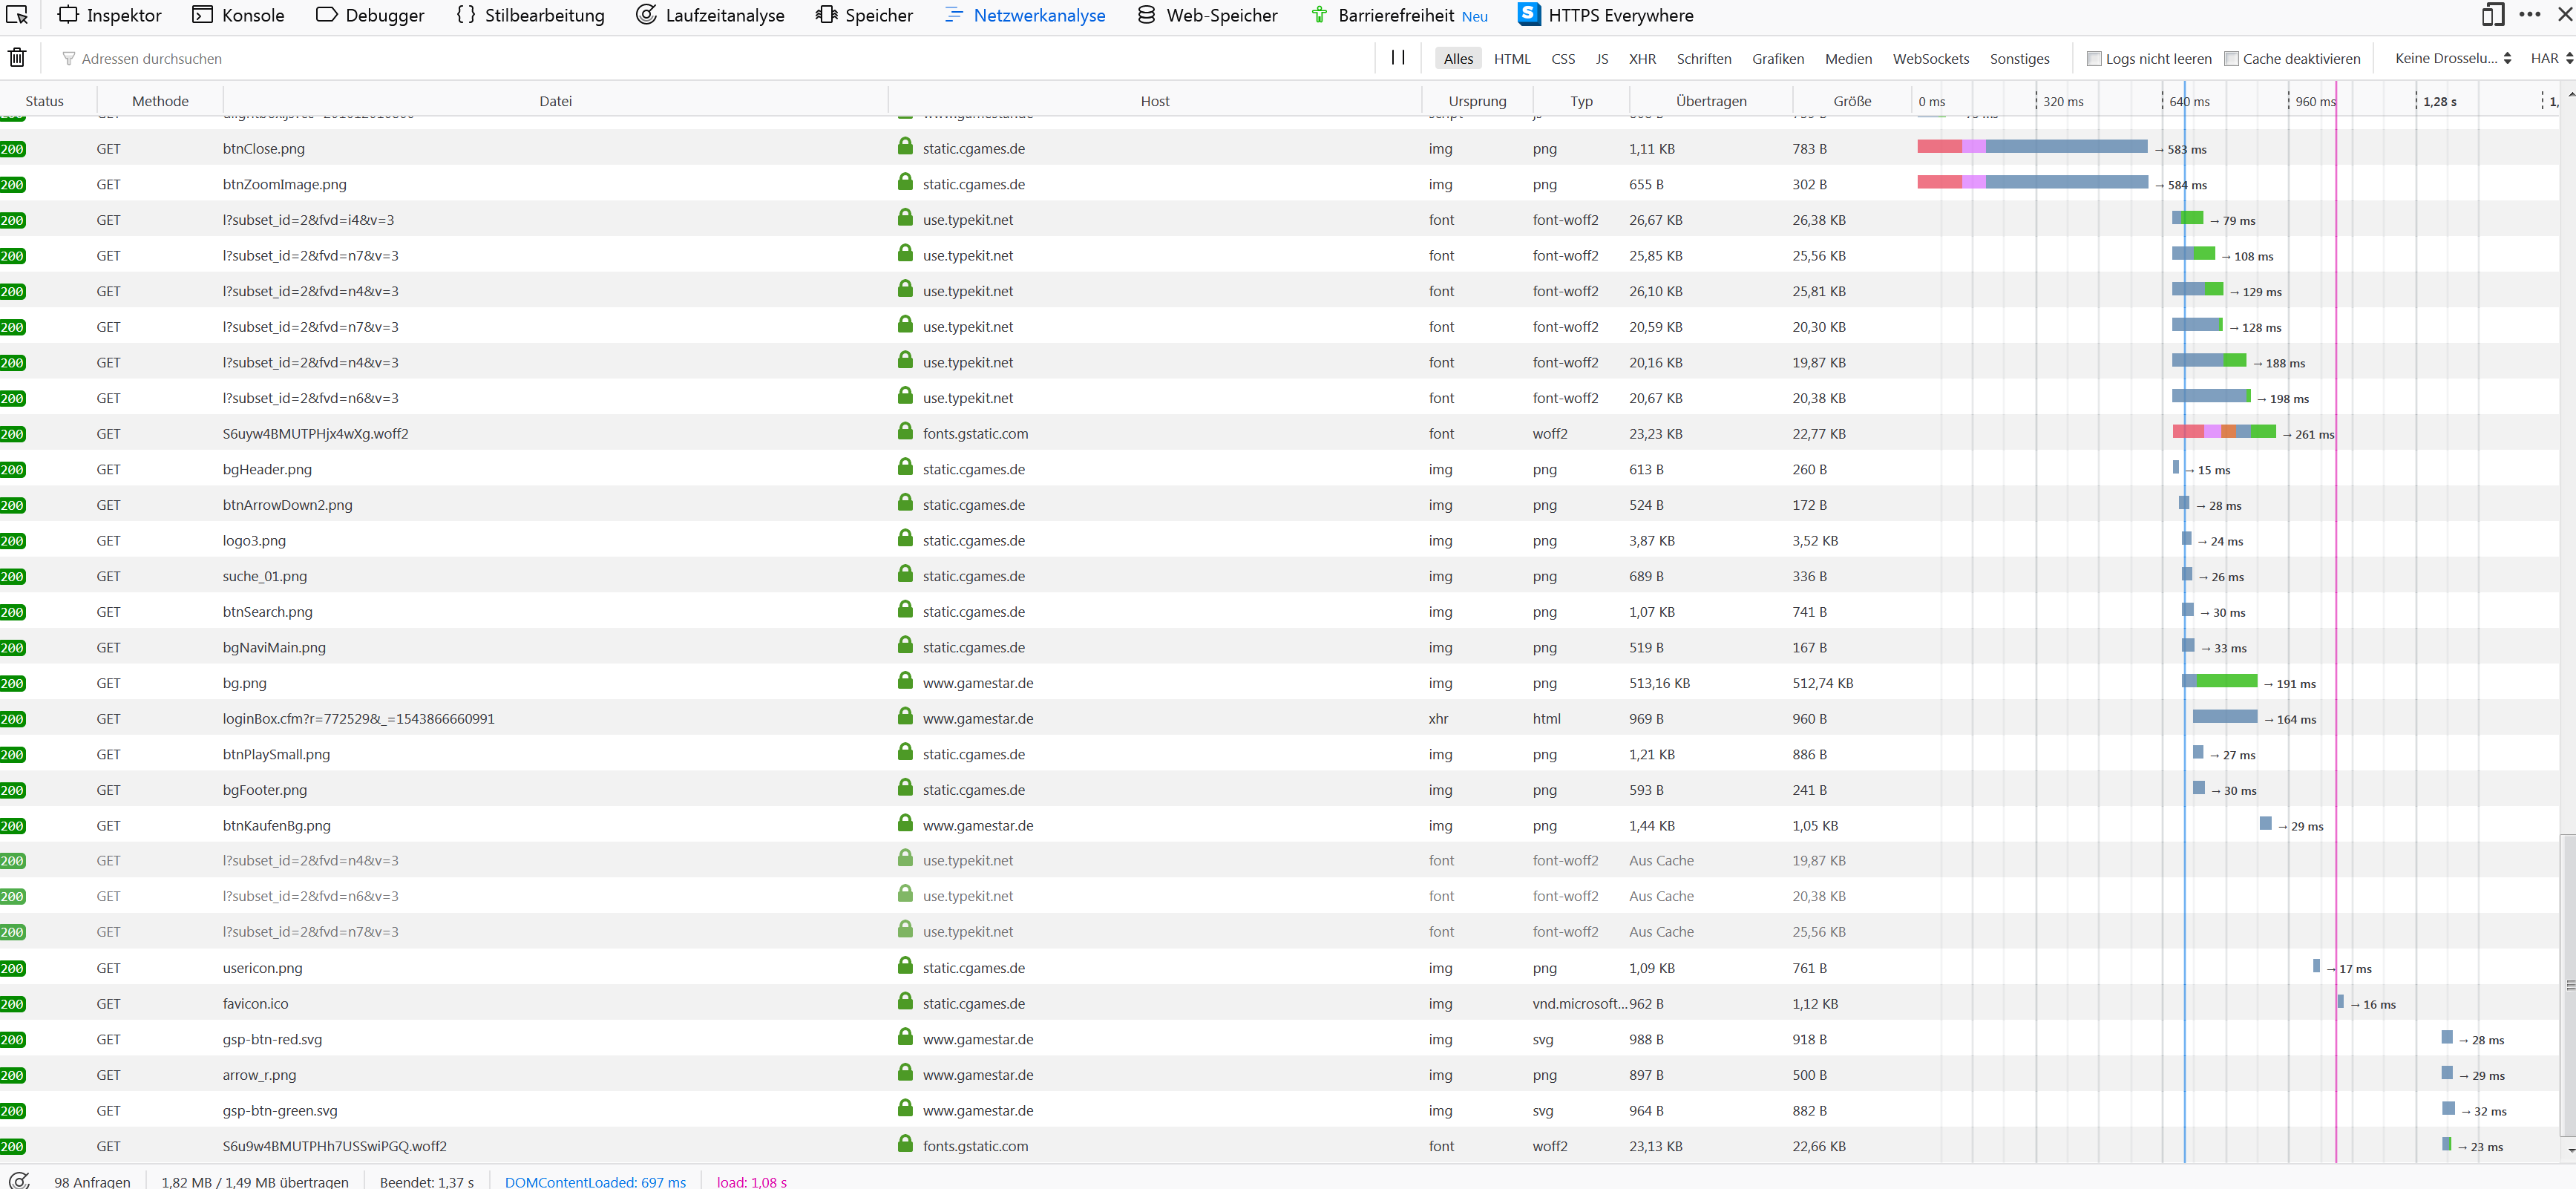
Task: Pause network recording
Action: (x=1398, y=58)
